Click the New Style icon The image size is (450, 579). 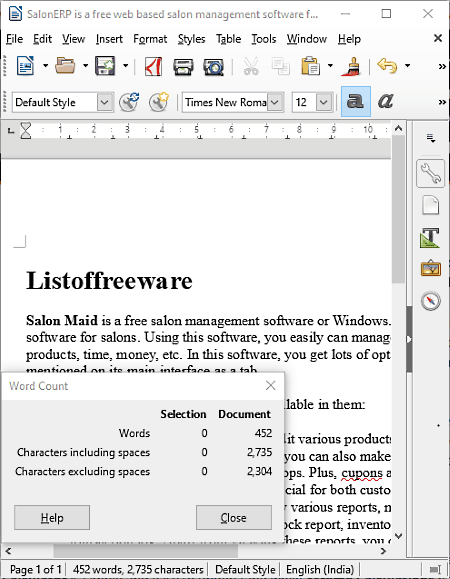point(159,102)
